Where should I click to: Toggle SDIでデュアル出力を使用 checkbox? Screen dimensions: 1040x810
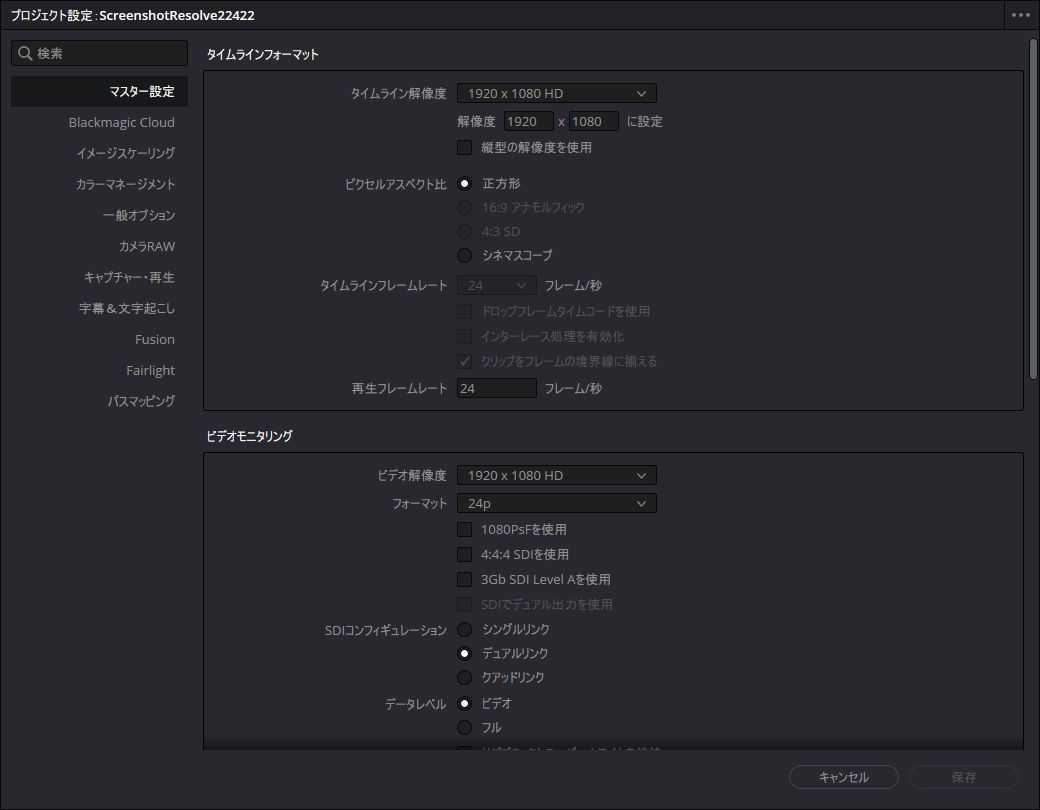click(464, 604)
